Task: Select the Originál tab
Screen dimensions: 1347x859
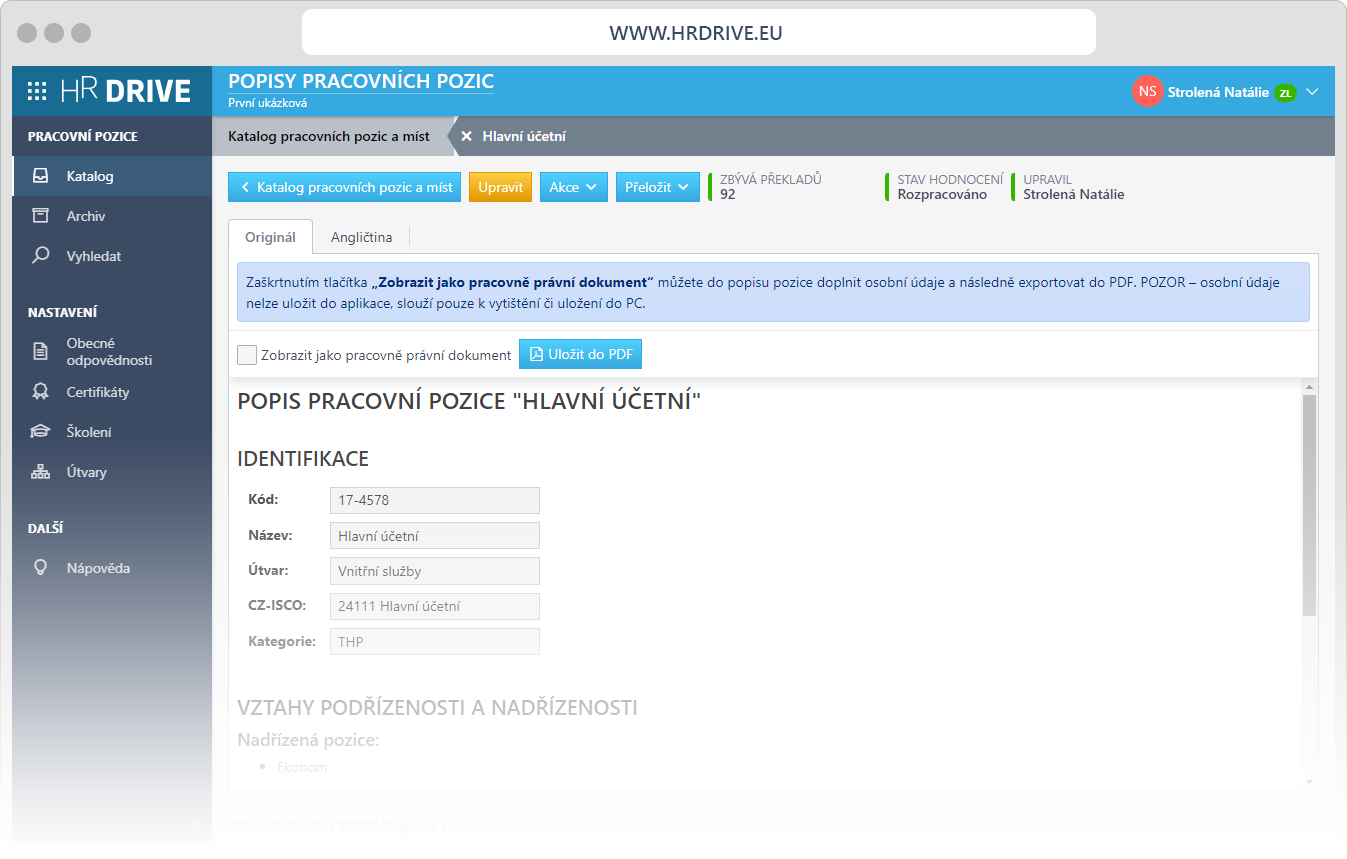Action: 271,237
